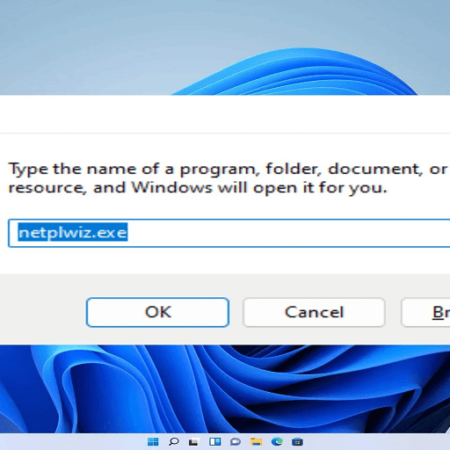Click the Browse button in Run dialog
This screenshot has height=450, width=450.
pos(426,312)
